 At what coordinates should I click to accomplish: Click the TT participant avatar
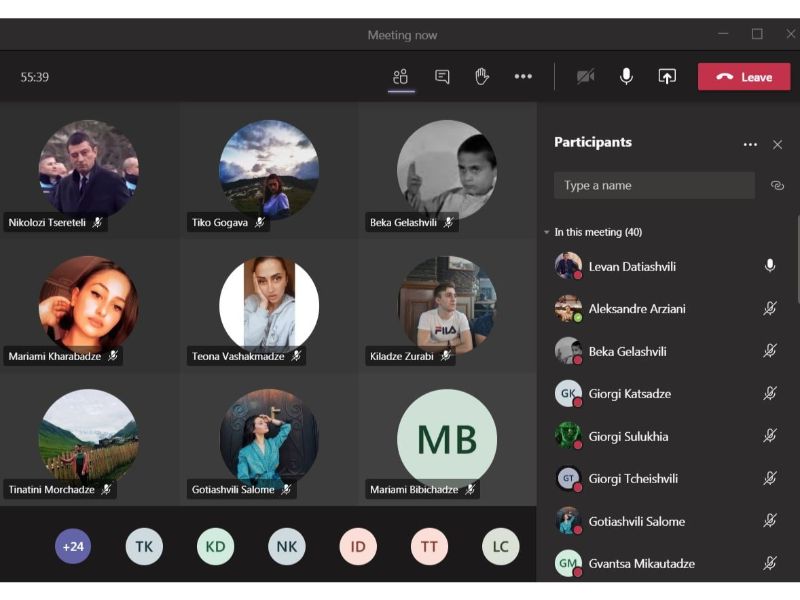click(429, 546)
